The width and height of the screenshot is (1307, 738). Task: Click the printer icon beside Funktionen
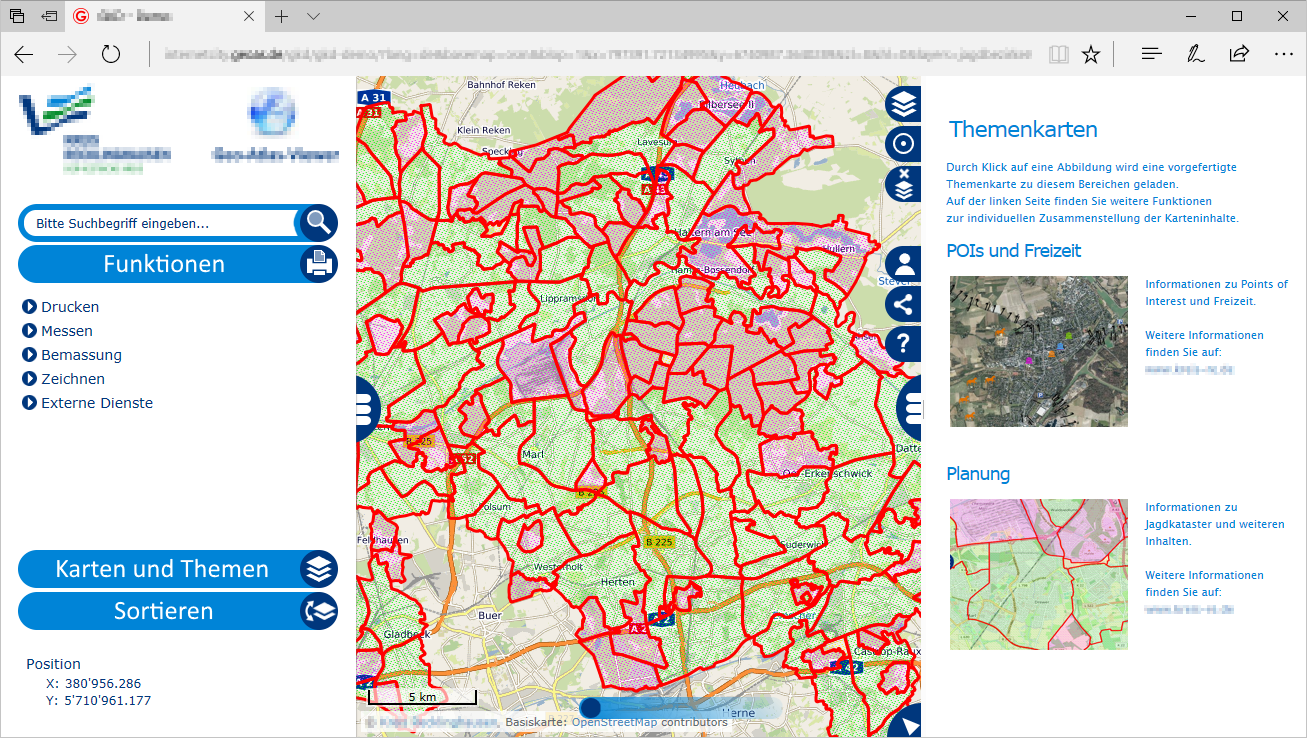pos(319,264)
